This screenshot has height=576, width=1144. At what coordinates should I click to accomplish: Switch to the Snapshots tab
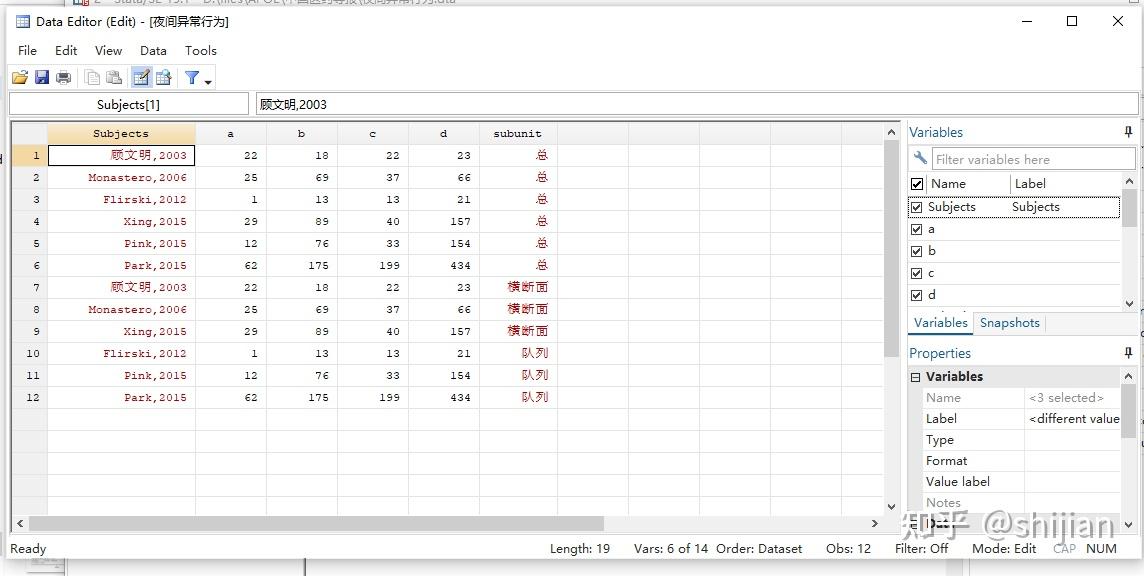1009,323
